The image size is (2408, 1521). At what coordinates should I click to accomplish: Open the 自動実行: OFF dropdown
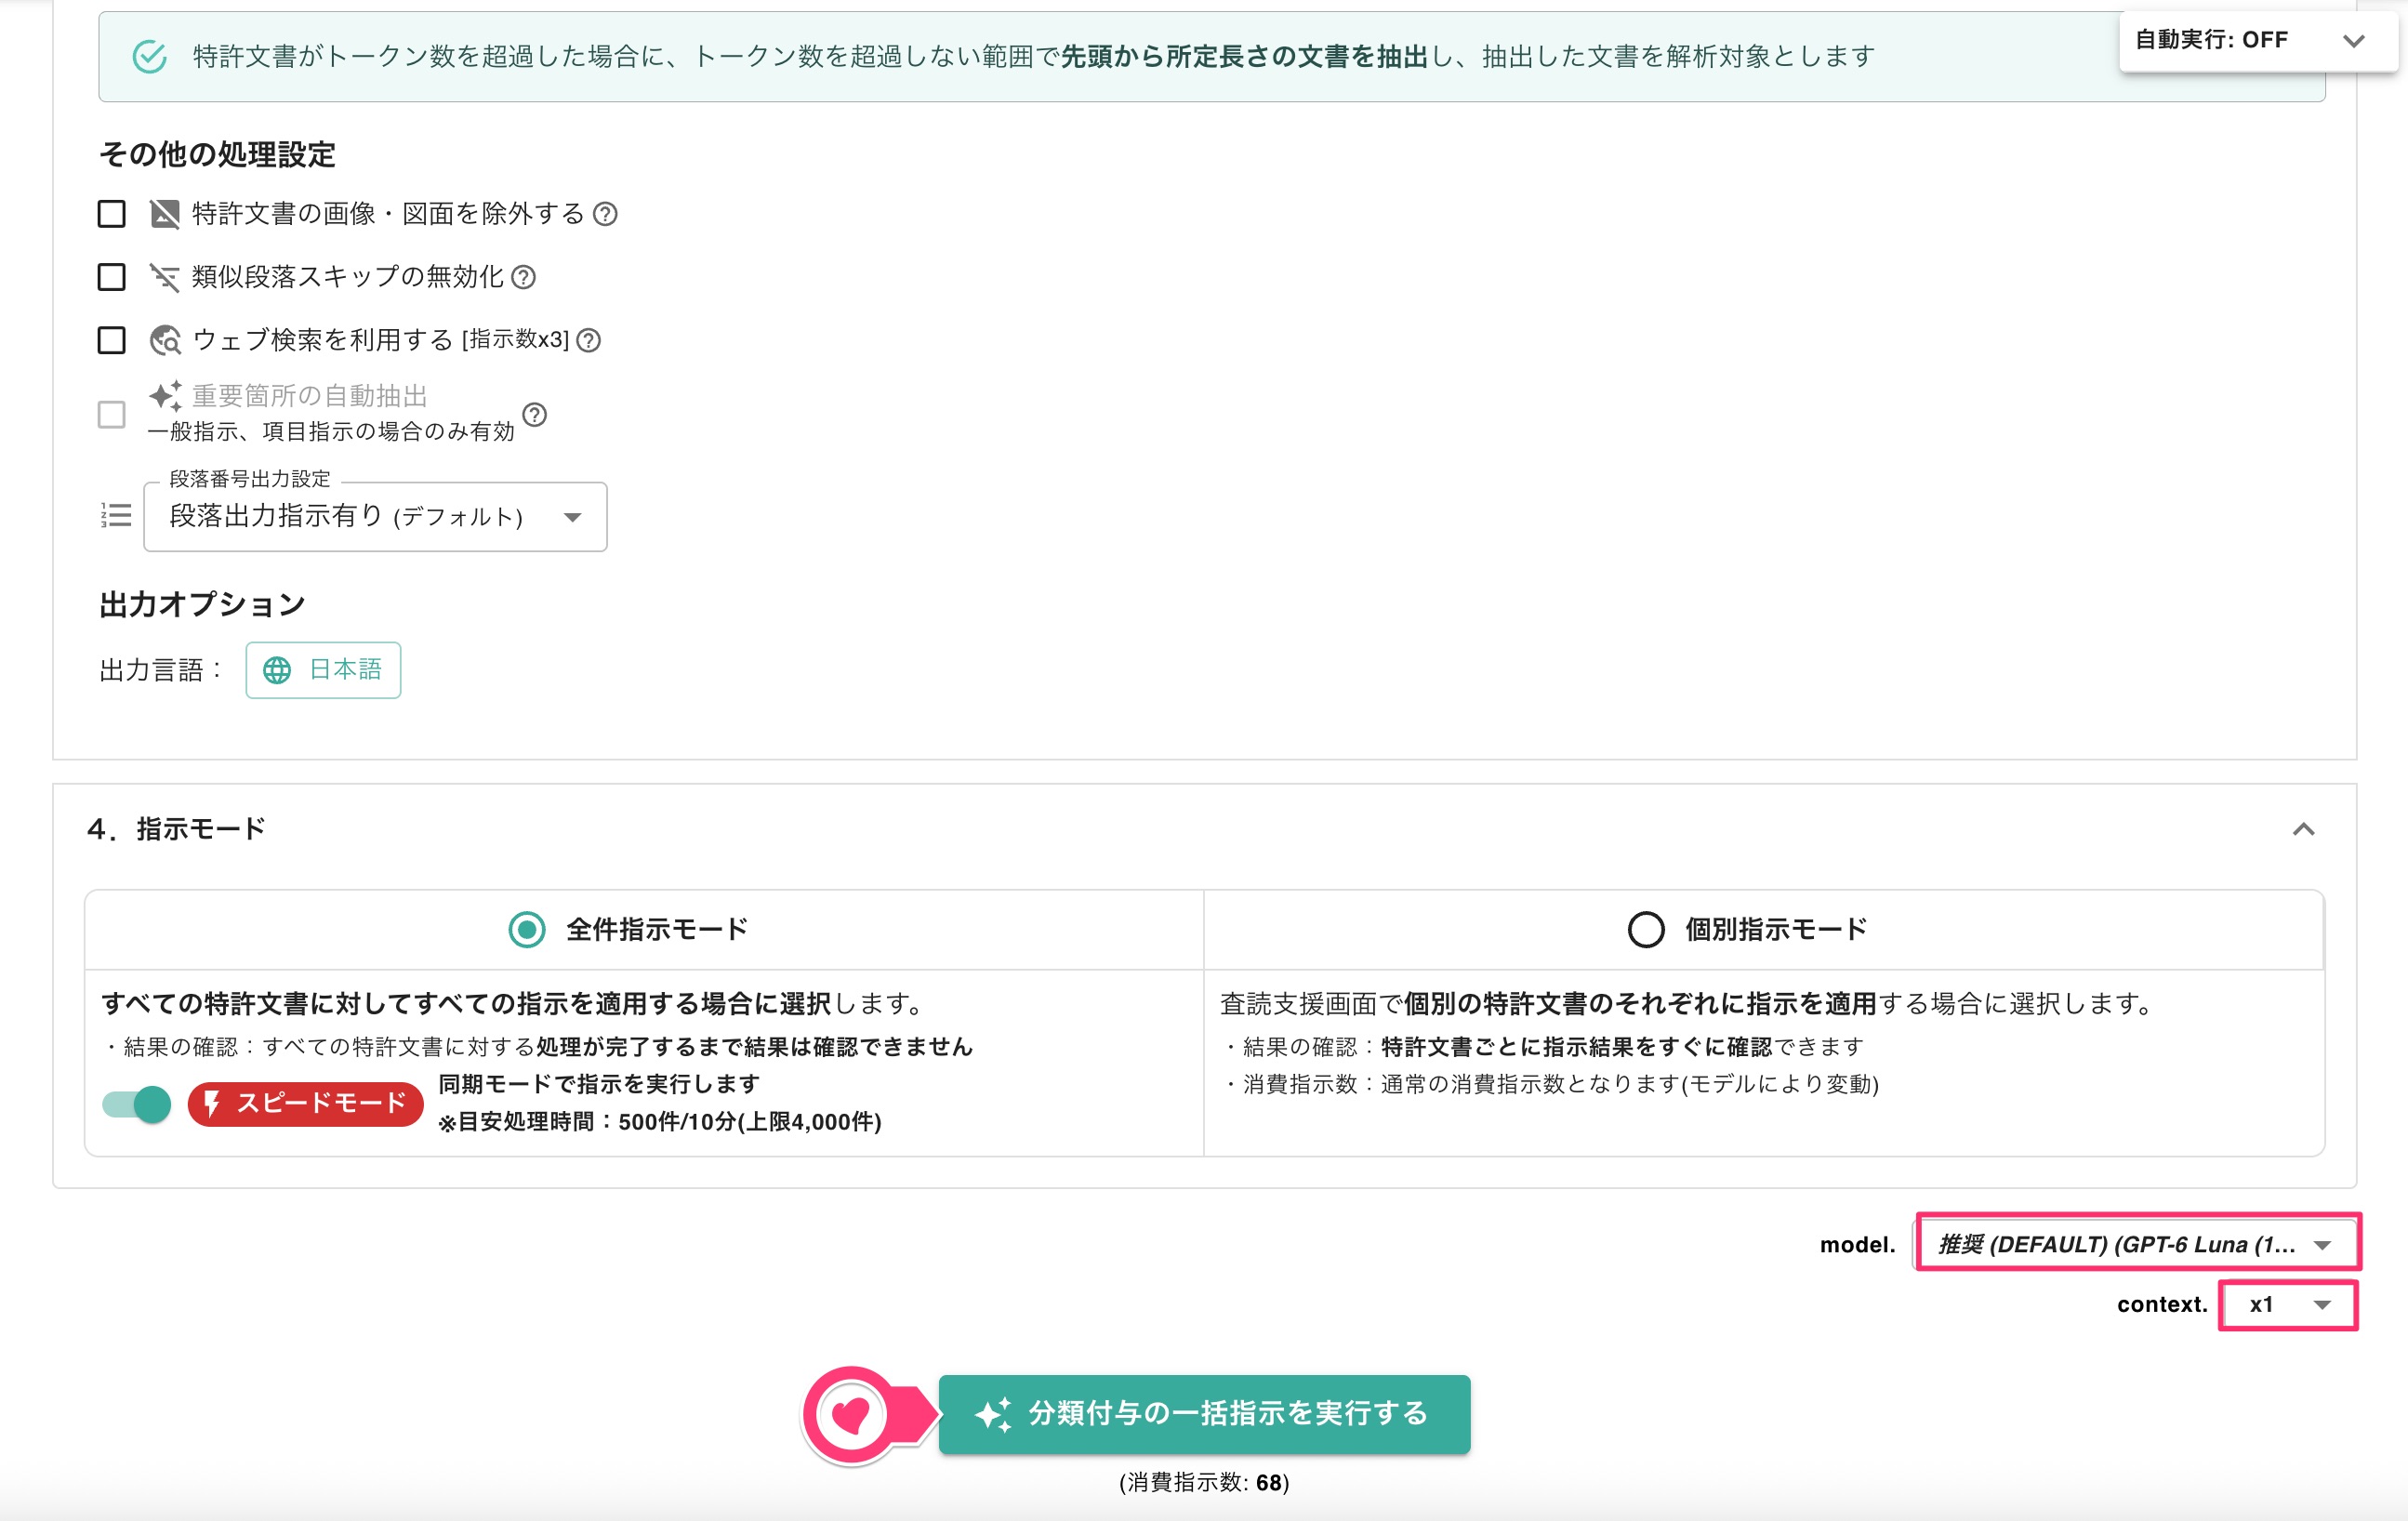[x=2258, y=40]
